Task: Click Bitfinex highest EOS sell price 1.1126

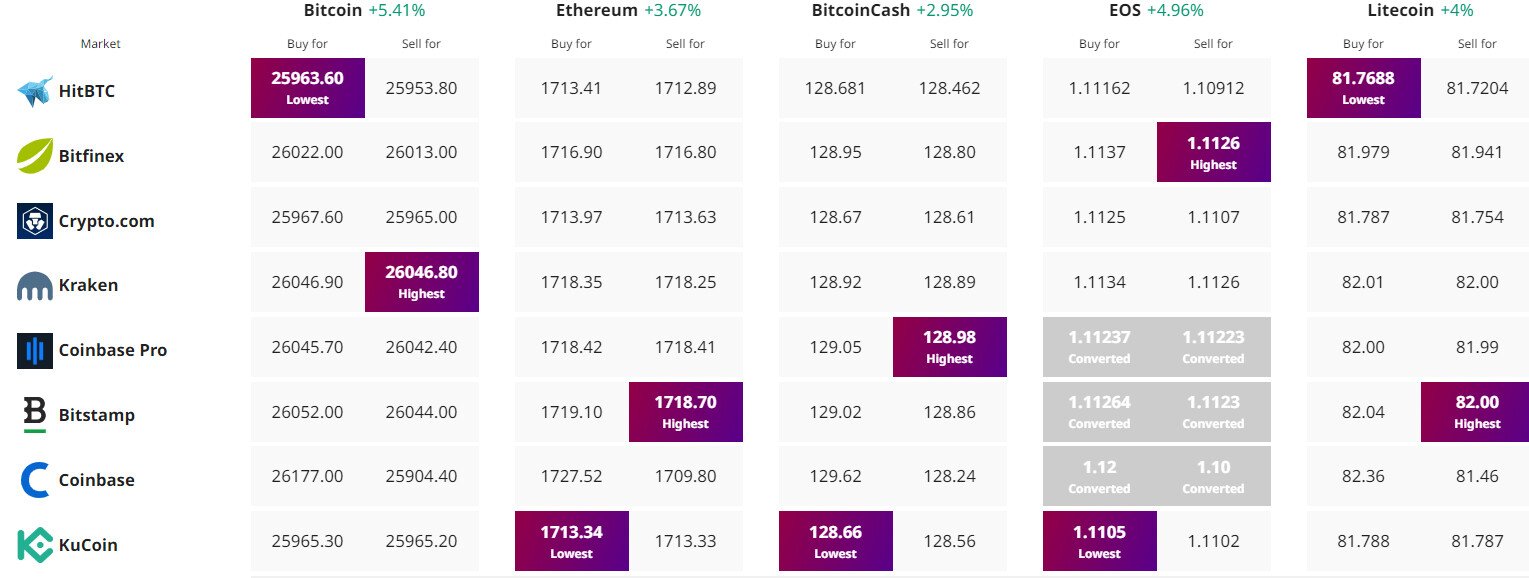Action: [x=1214, y=152]
